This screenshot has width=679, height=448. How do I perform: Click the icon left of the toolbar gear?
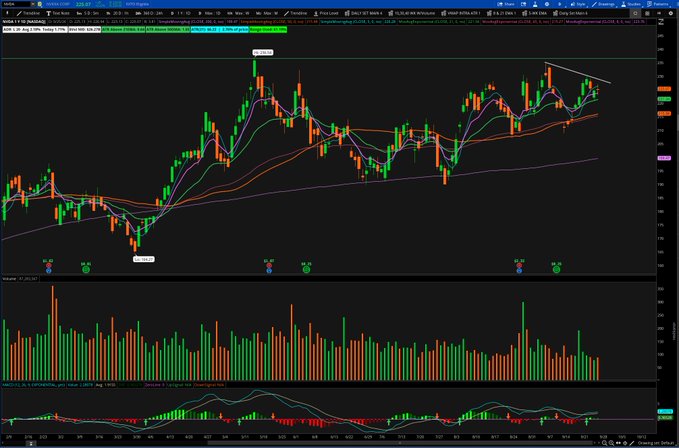[x=660, y=13]
